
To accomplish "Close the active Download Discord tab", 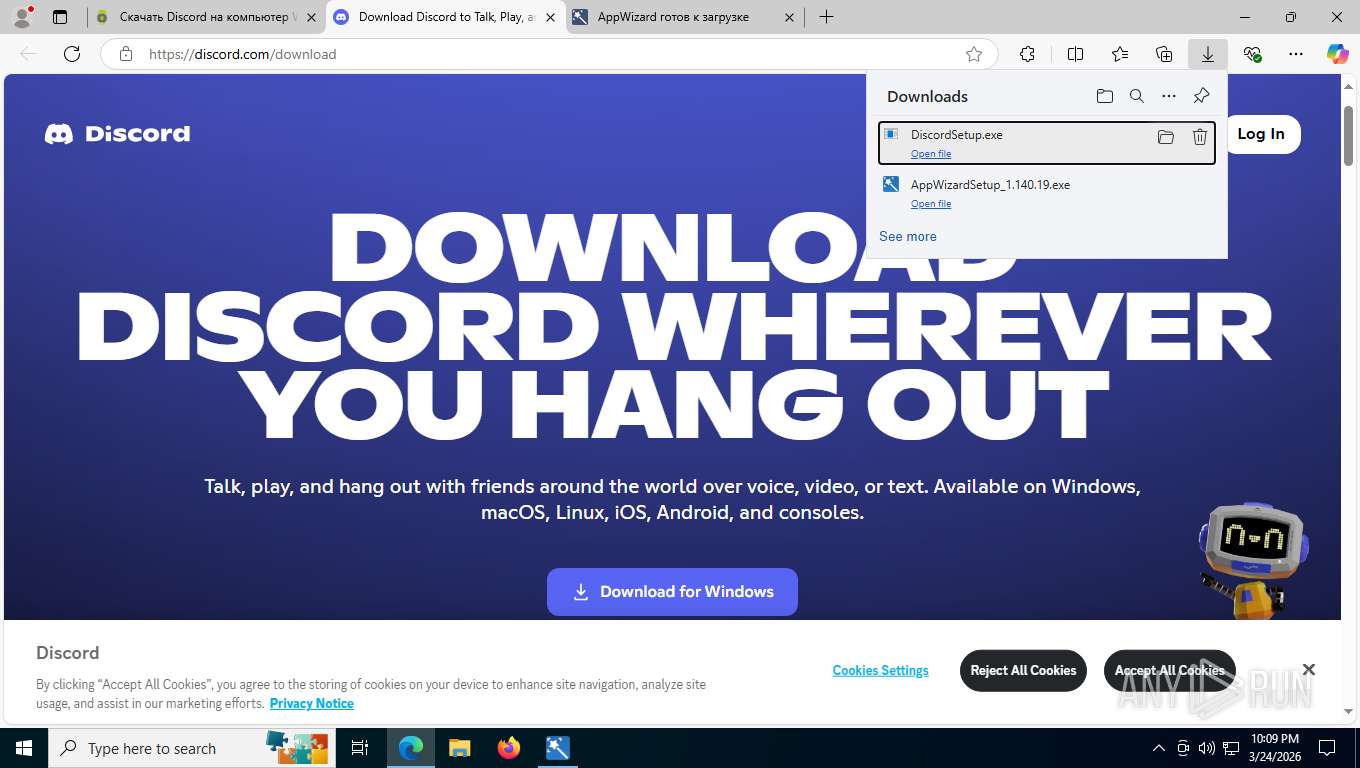I will tap(550, 17).
